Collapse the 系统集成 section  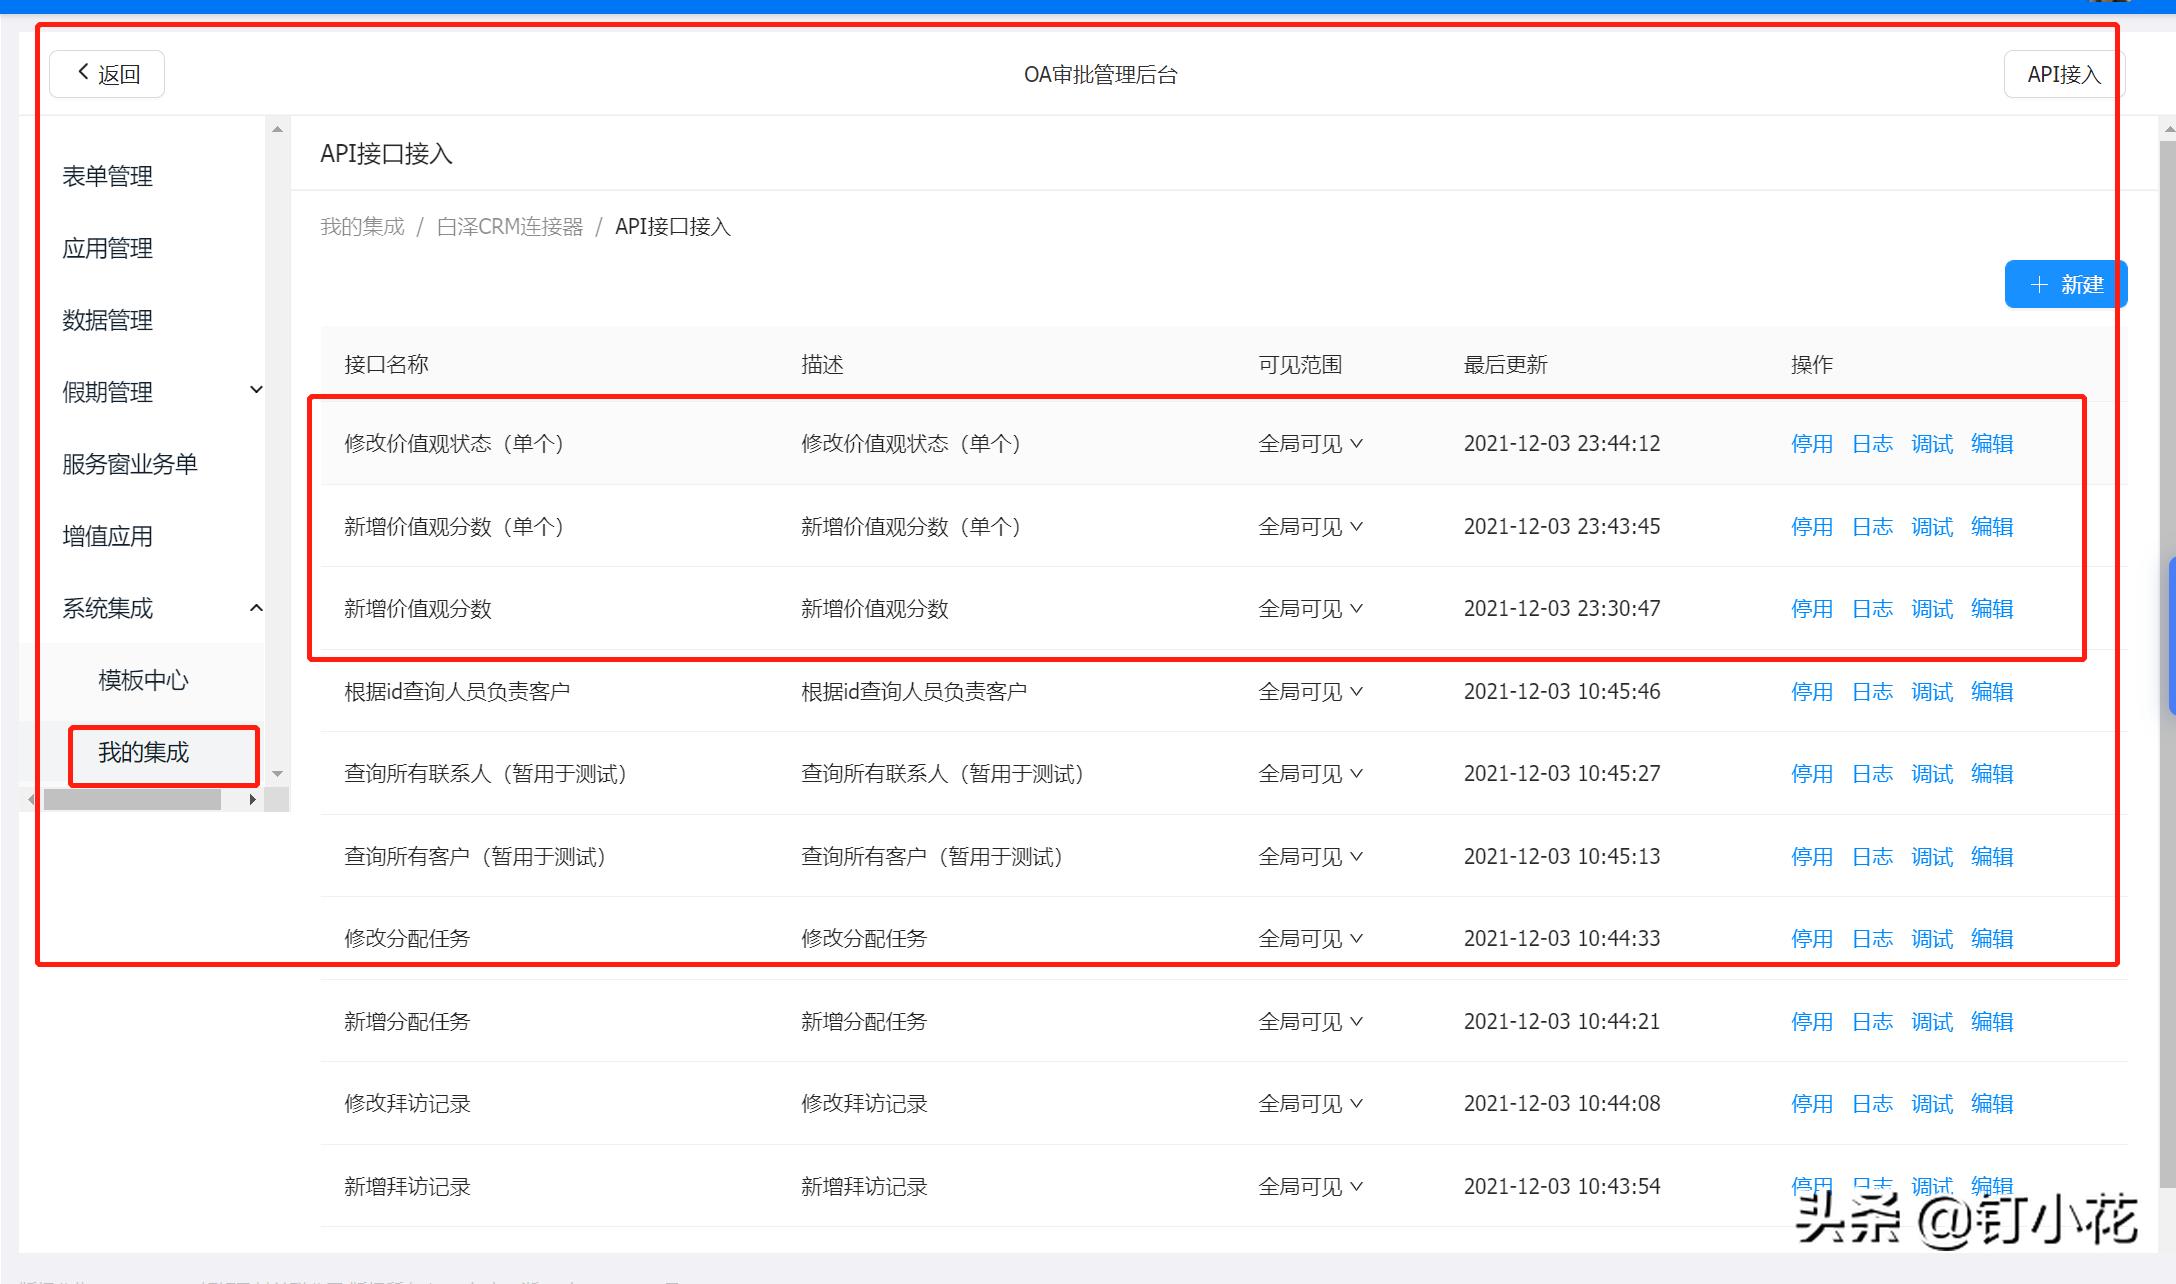[x=257, y=608]
